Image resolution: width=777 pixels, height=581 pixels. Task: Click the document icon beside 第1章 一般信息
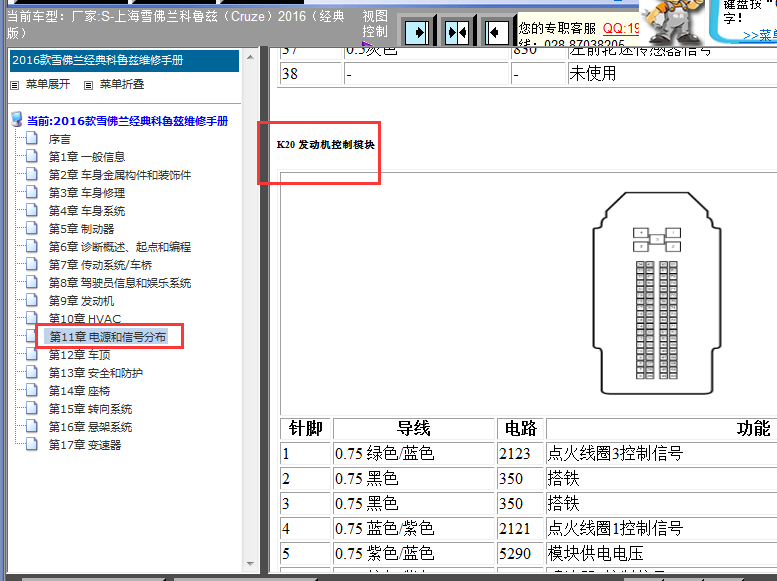[x=32, y=156]
